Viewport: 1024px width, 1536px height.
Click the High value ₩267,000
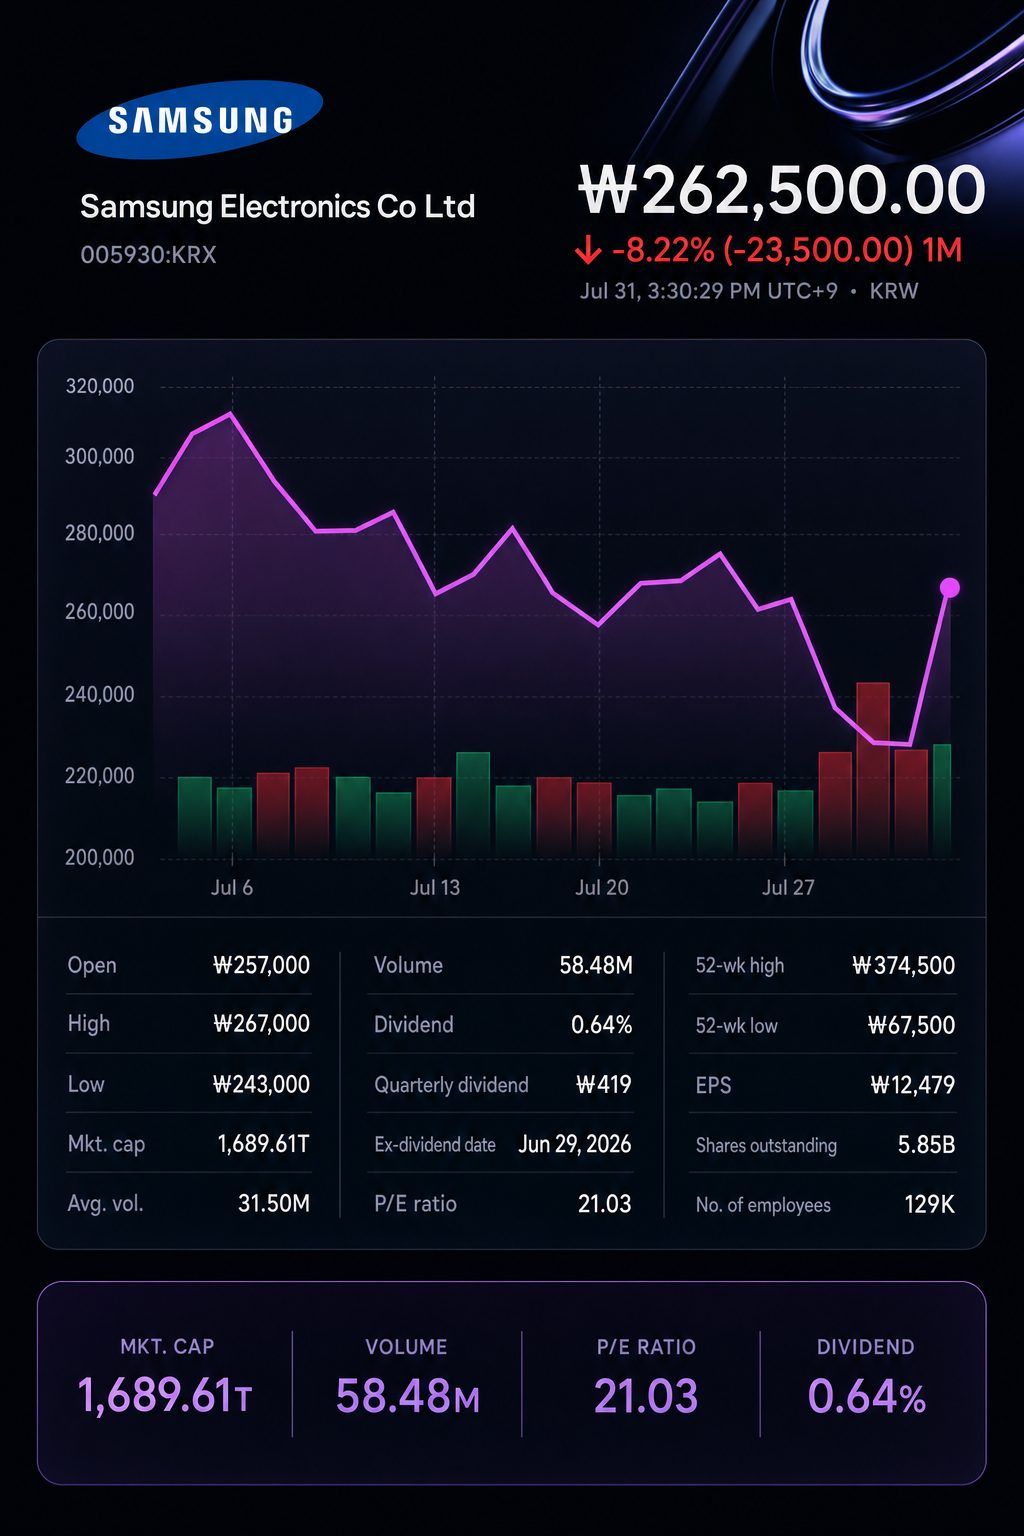(x=261, y=1024)
